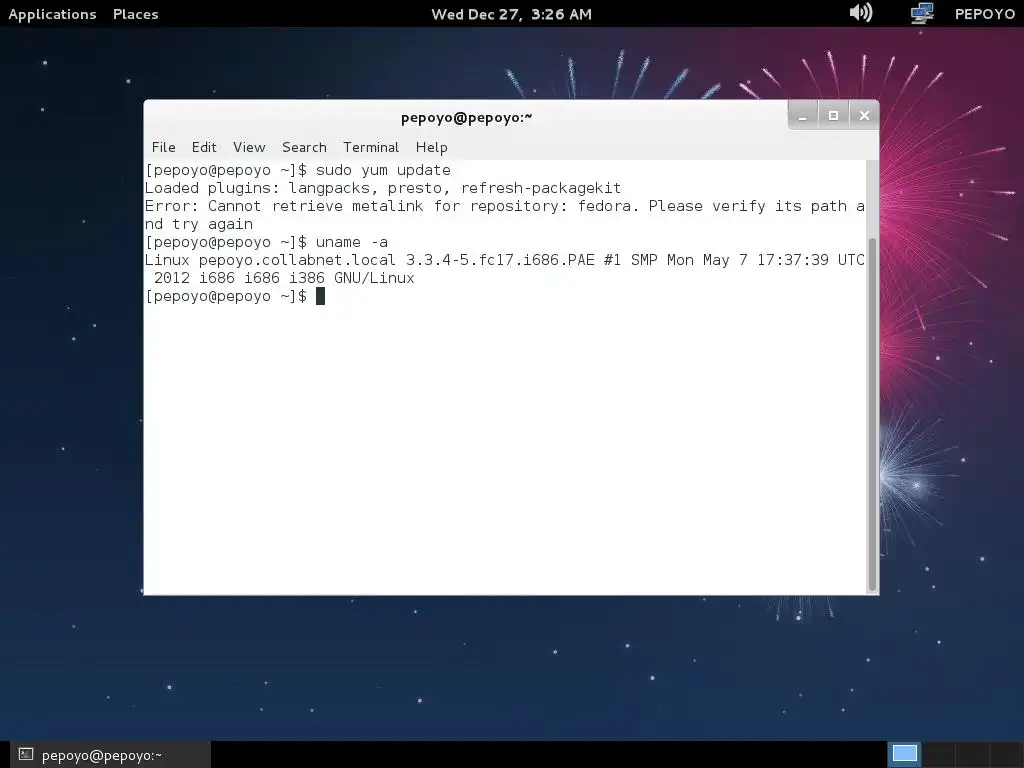Open the Terminal menu in menubar

(x=371, y=147)
